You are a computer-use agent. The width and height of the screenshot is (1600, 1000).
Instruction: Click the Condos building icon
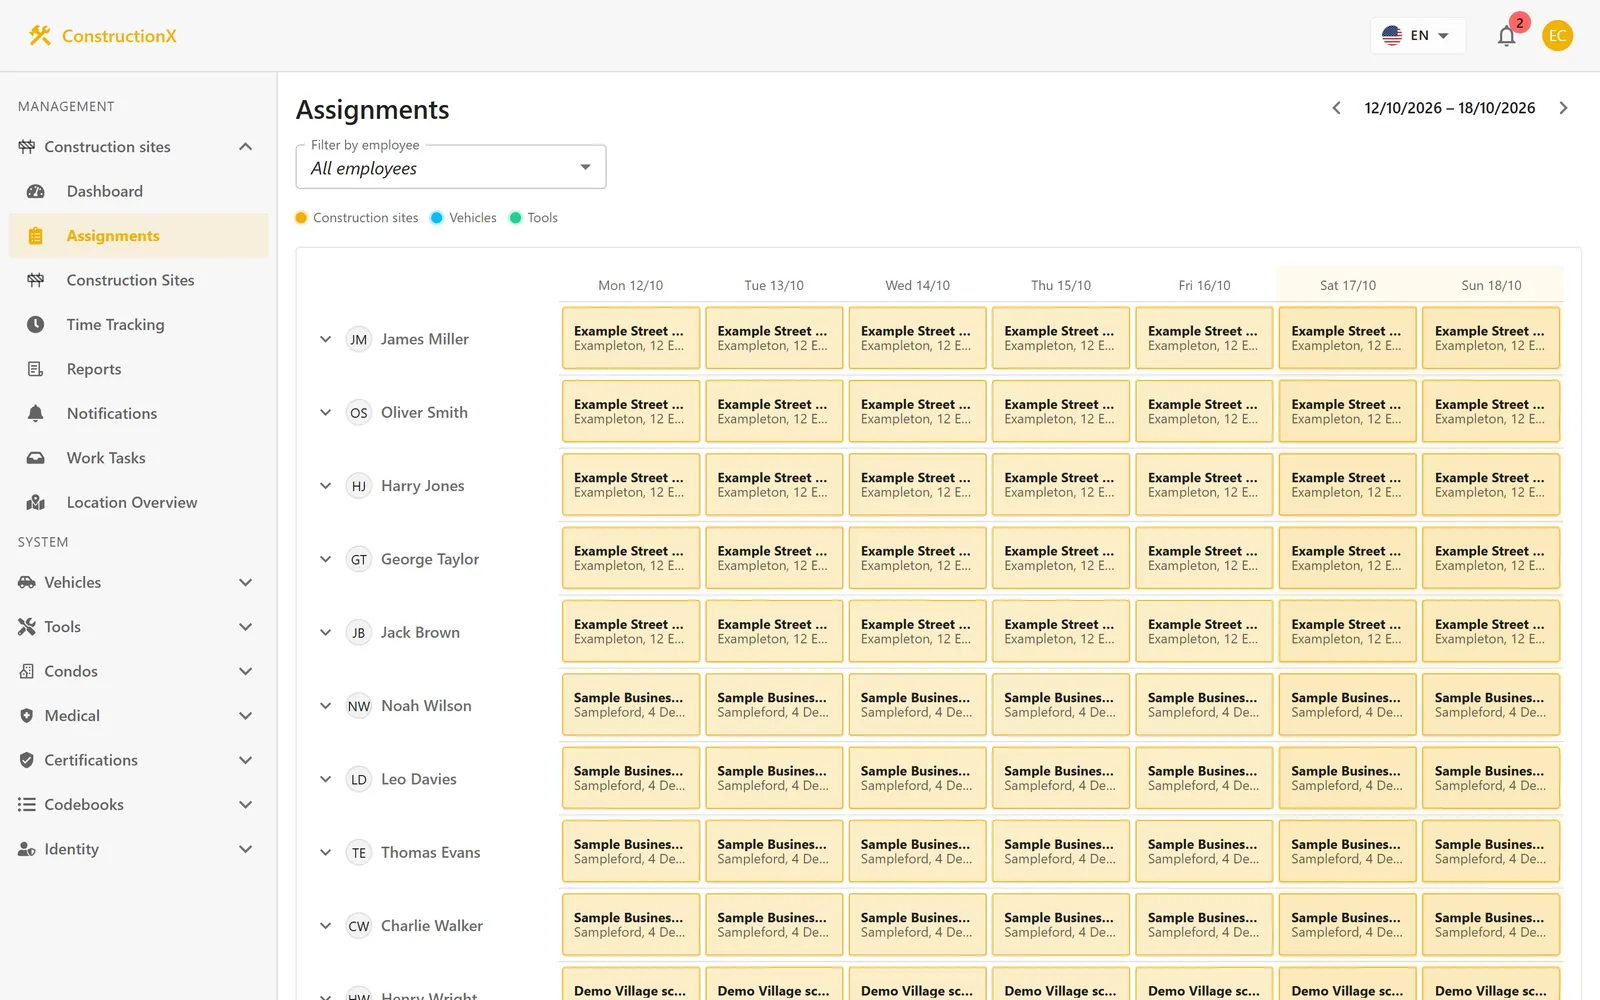(x=27, y=671)
